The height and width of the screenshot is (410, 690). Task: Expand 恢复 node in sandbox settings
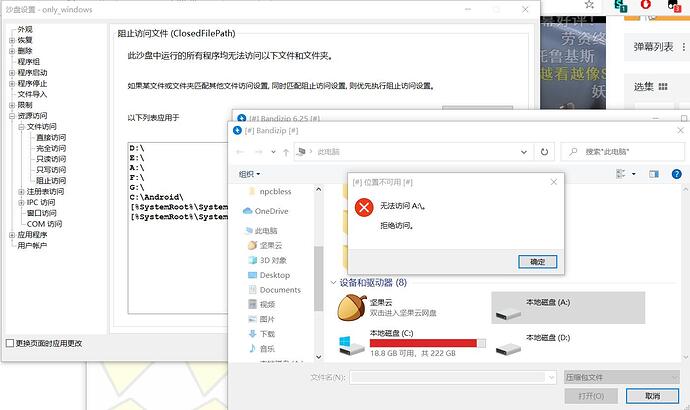pyautogui.click(x=12, y=40)
